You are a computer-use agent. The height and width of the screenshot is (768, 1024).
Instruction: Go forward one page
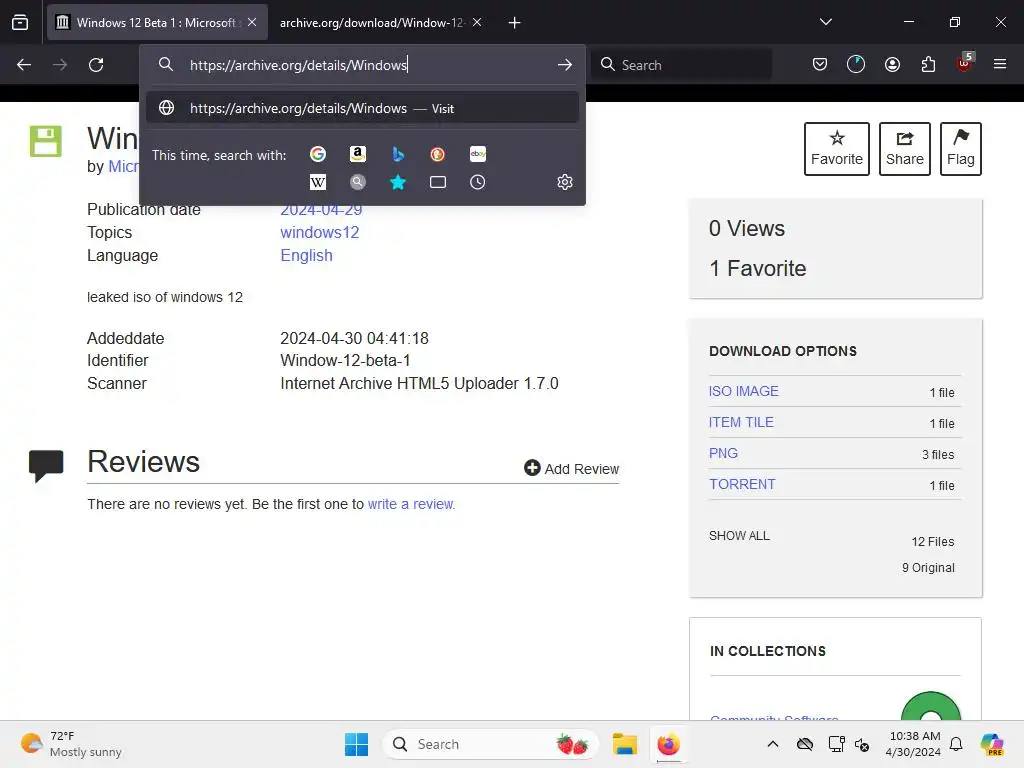[60, 65]
